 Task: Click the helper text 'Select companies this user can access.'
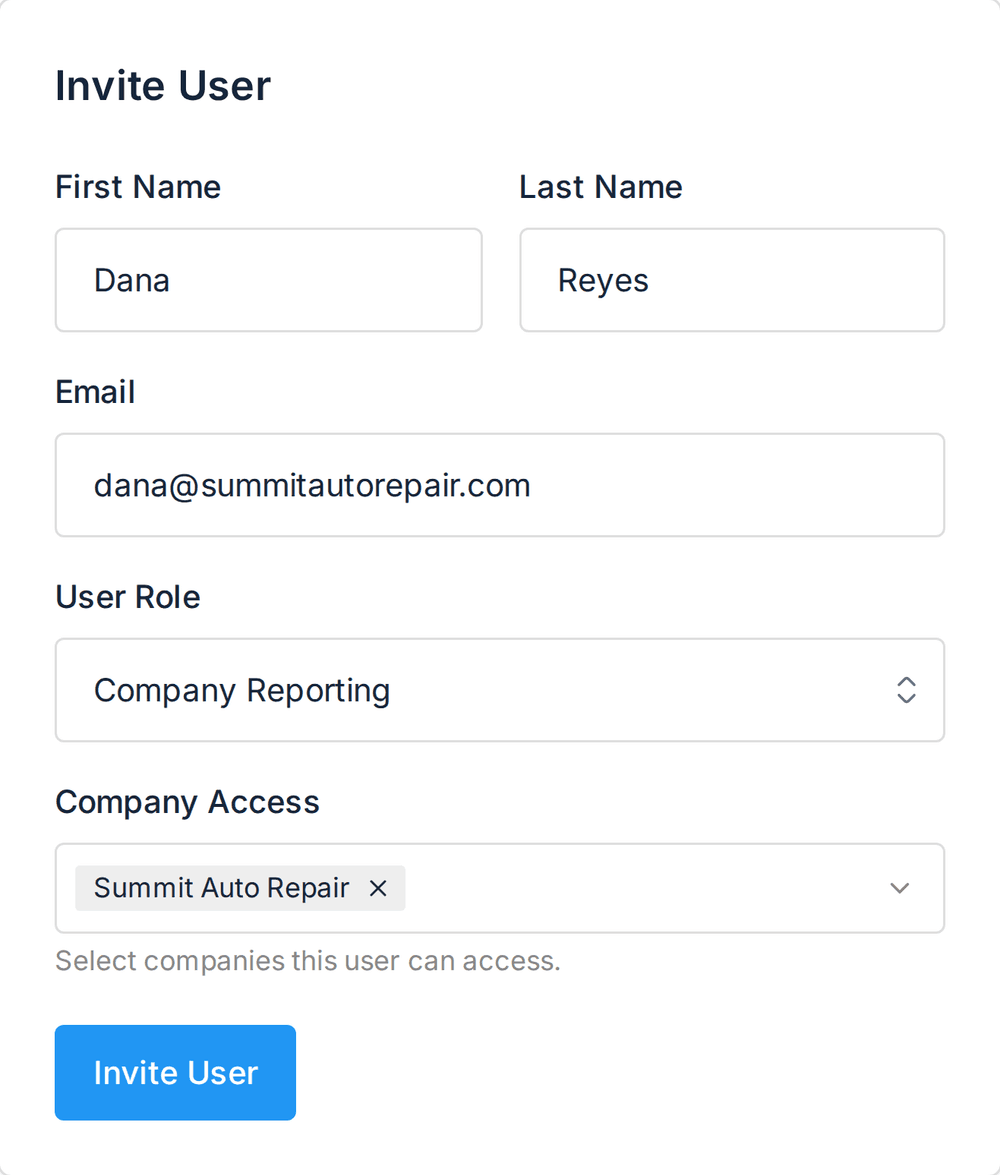pyautogui.click(x=308, y=961)
